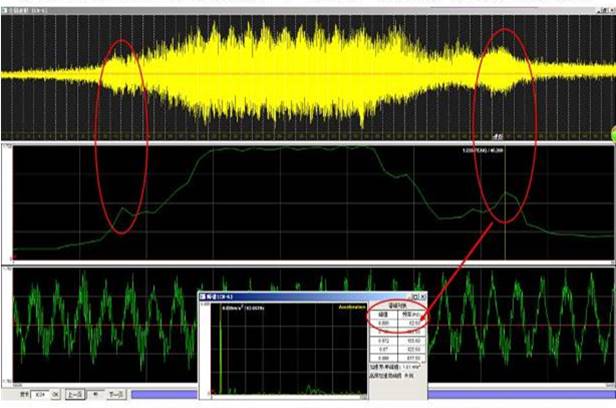616x408 pixels.
Task: Click the frequency (Hz) column header
Action: tap(411, 314)
